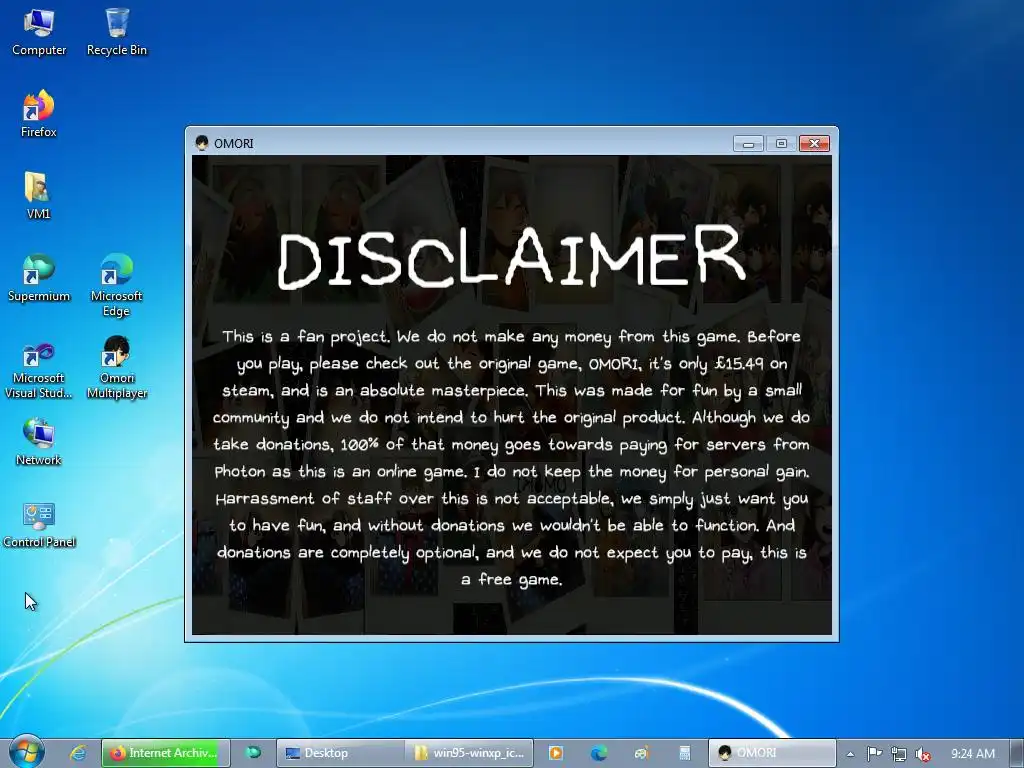This screenshot has height=768, width=1024.
Task: Select the Control Panel desktop icon
Action: [x=39, y=525]
